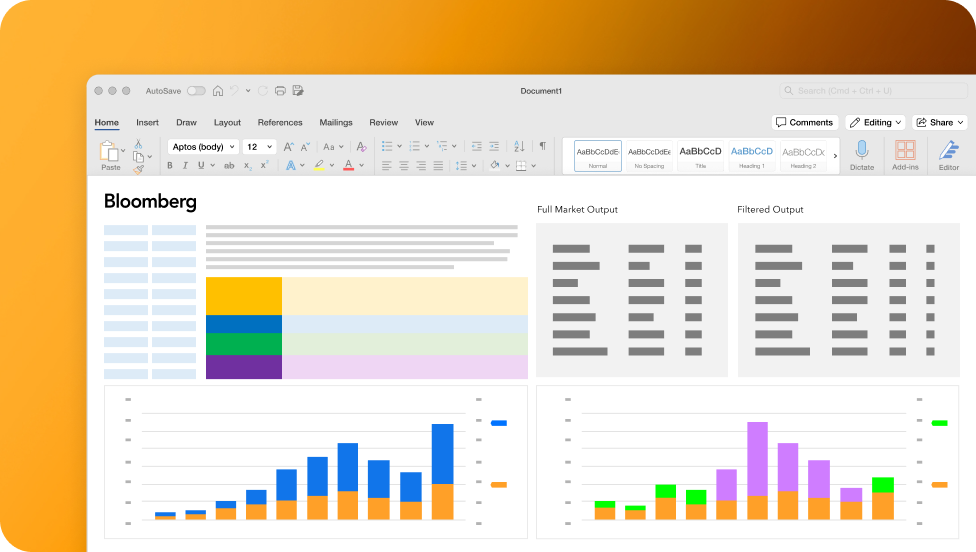Click the Dictate microphone icon
Viewport: 976px width, 552px height.
pos(861,151)
